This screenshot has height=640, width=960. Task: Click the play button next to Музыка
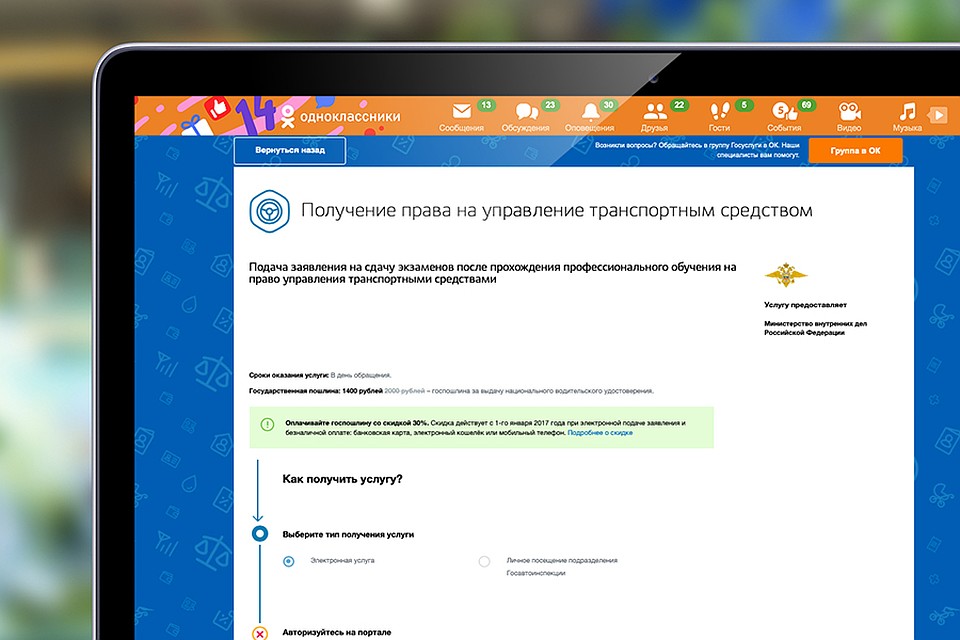click(x=937, y=115)
